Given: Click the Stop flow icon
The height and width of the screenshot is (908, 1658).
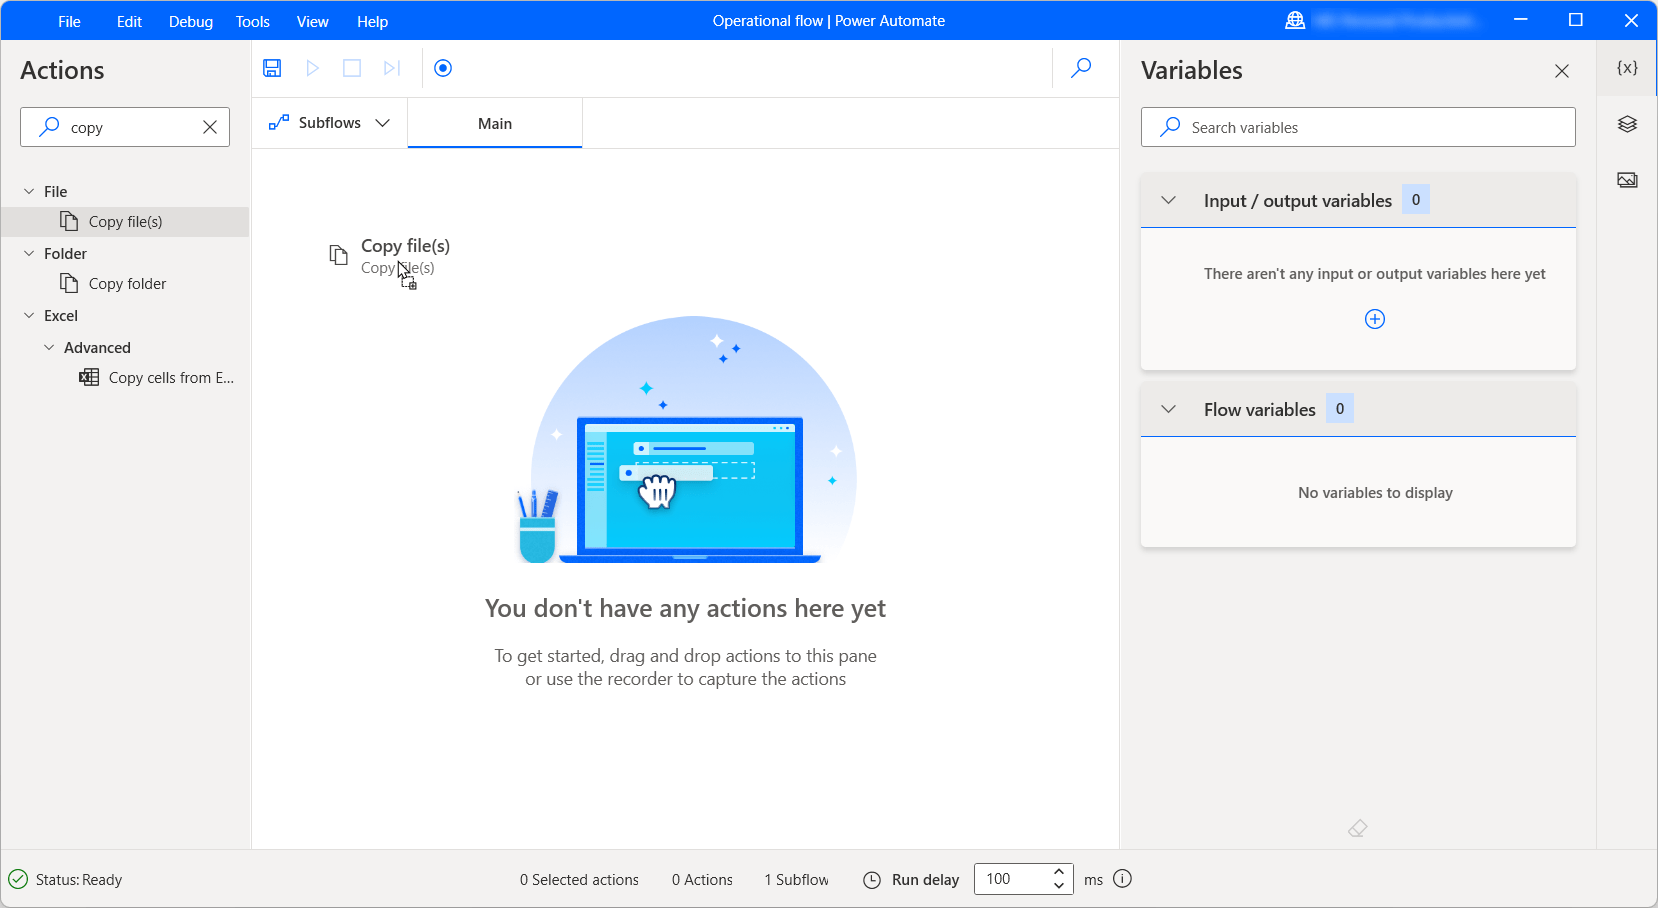Looking at the screenshot, I should pos(351,68).
